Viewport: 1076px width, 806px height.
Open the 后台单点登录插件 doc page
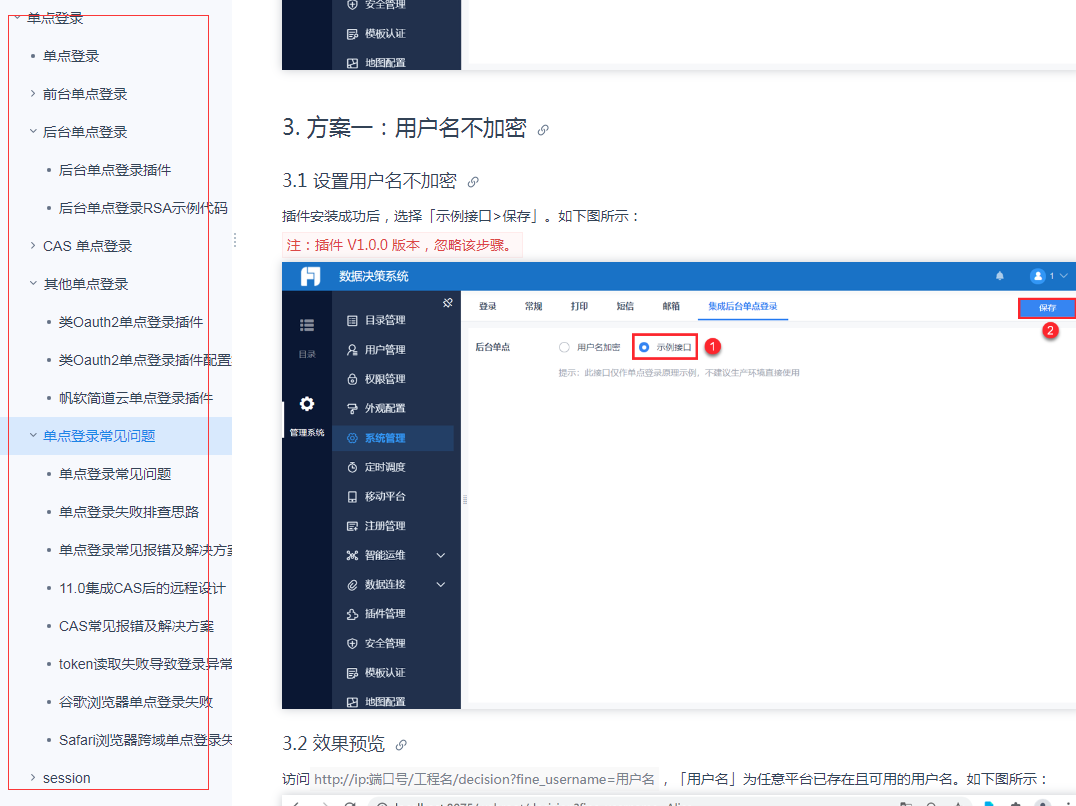[115, 170]
